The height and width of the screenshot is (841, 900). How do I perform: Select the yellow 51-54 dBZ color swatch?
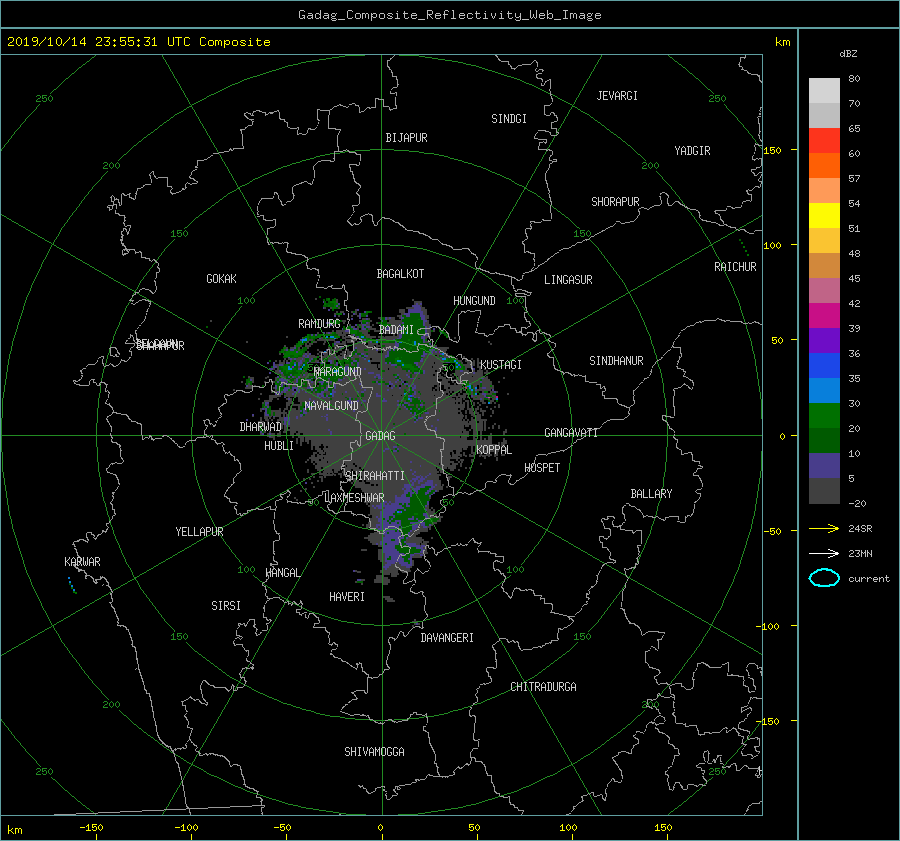tap(824, 216)
